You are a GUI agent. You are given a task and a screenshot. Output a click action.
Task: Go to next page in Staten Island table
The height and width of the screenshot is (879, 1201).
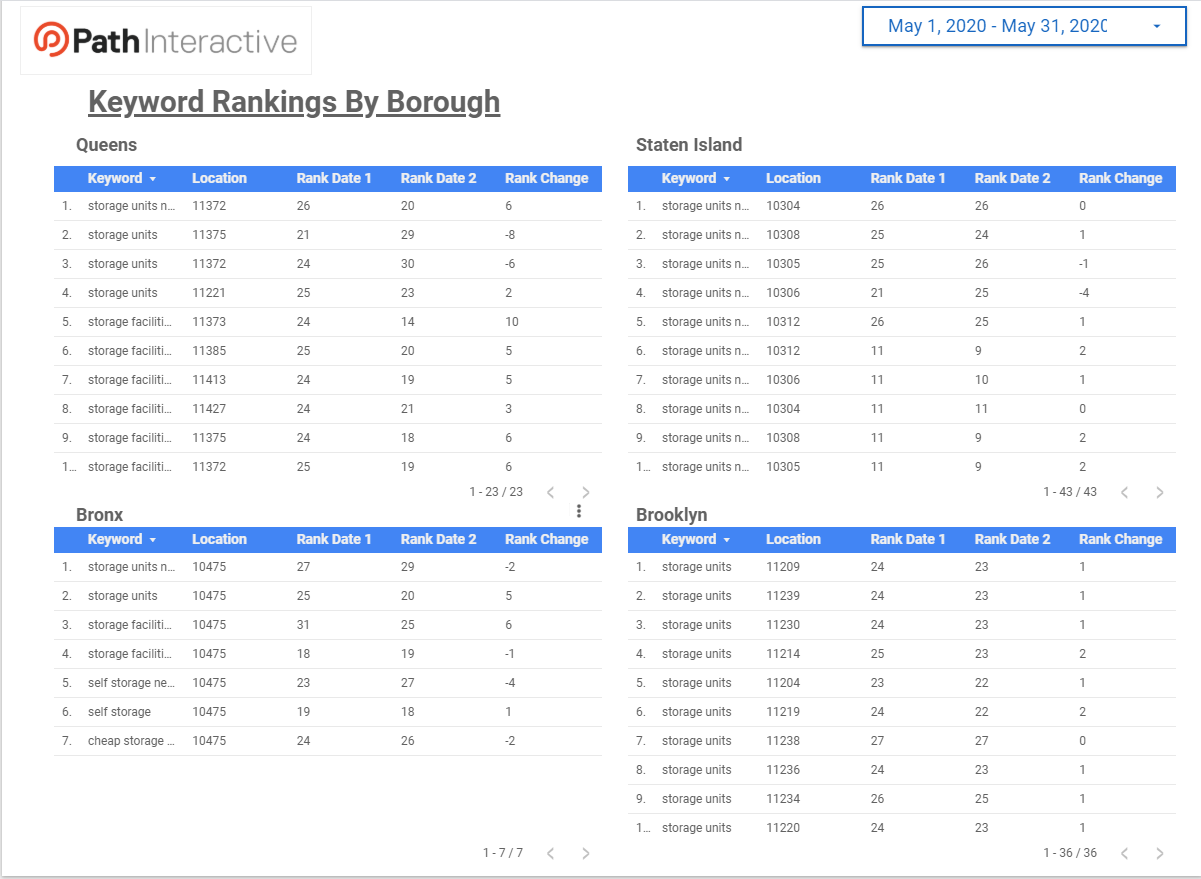(x=1160, y=492)
